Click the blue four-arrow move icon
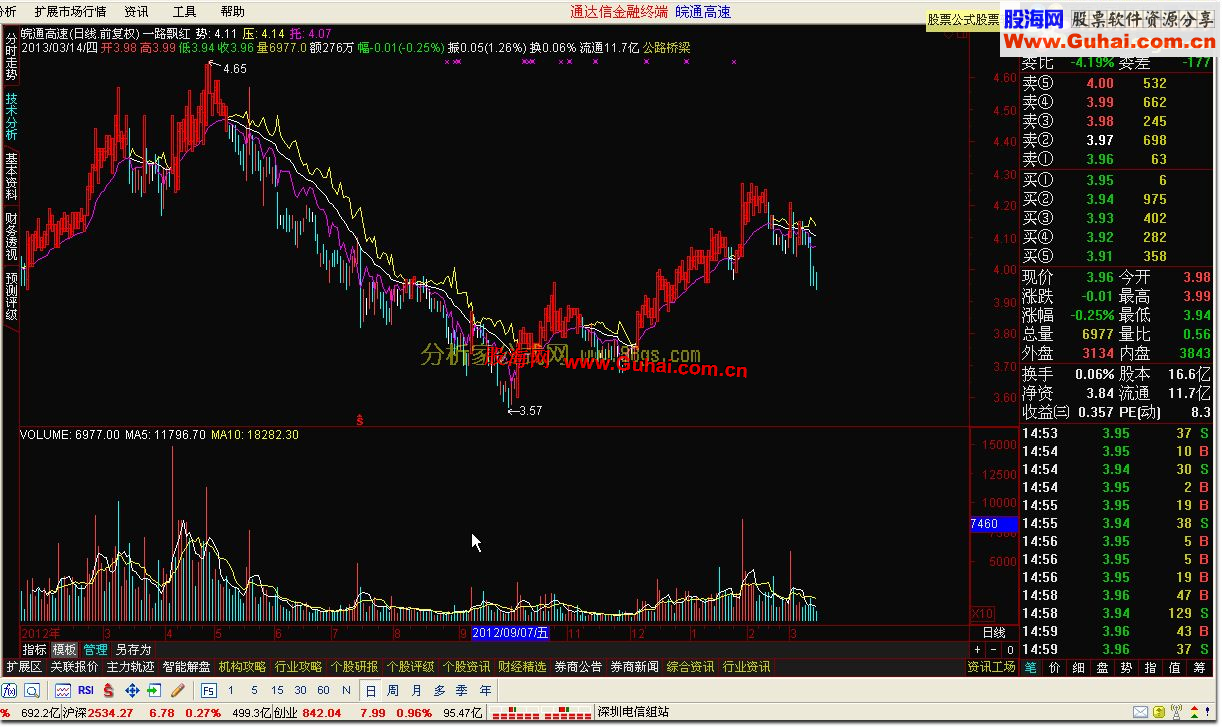1222x727 pixels. (132, 690)
